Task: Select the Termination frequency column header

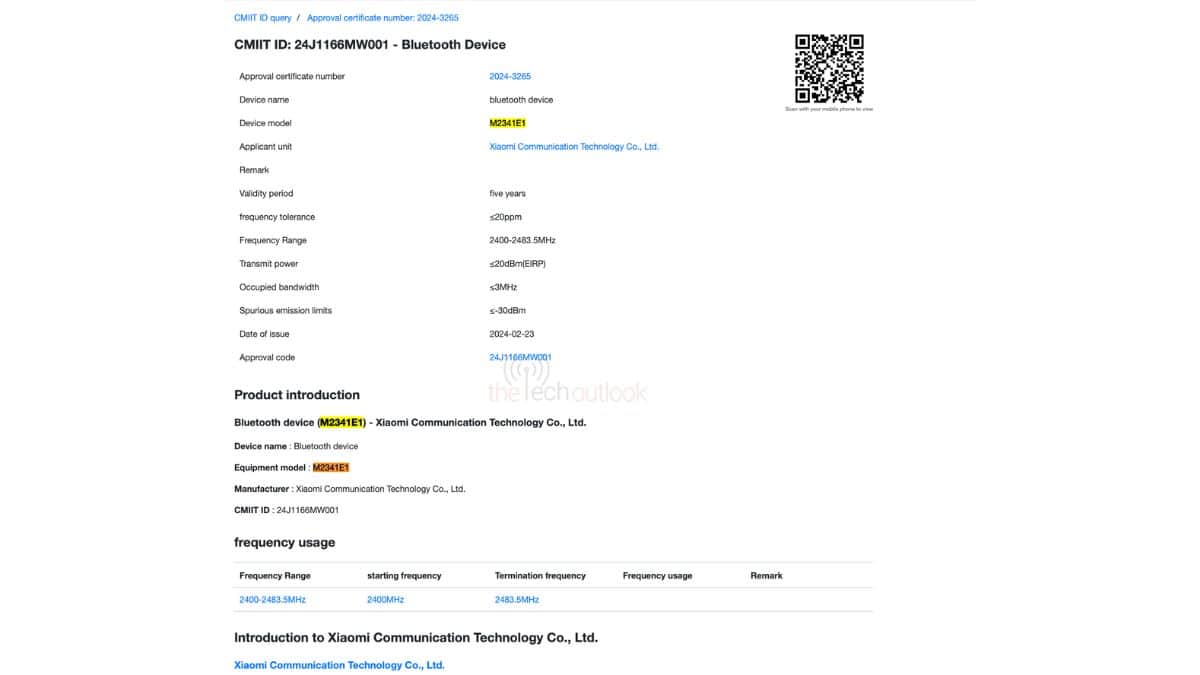Action: point(541,575)
